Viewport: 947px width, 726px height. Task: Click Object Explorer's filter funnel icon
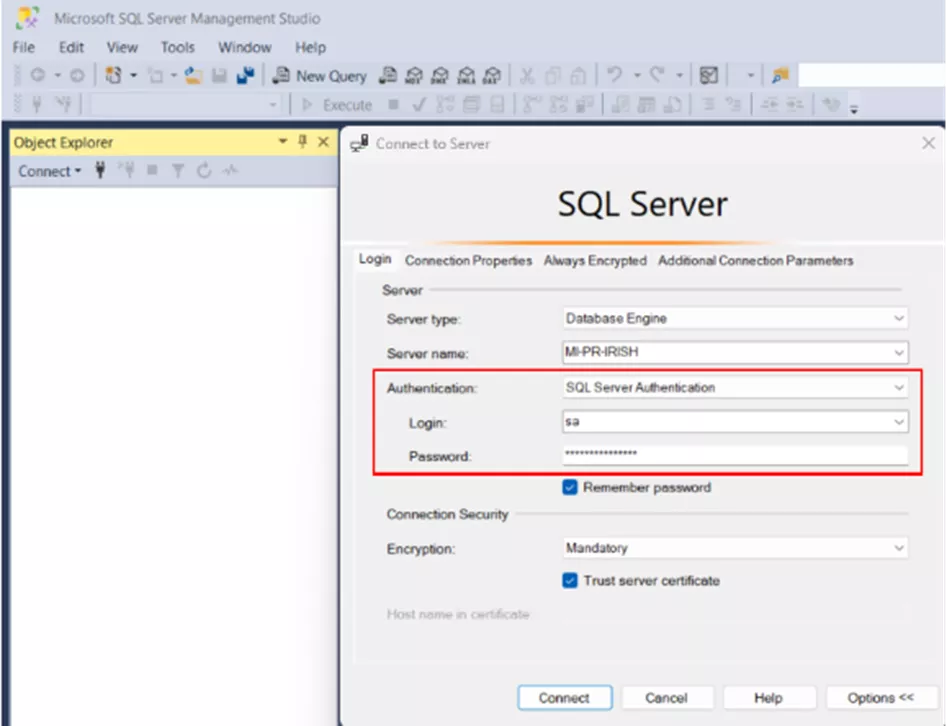click(x=178, y=171)
